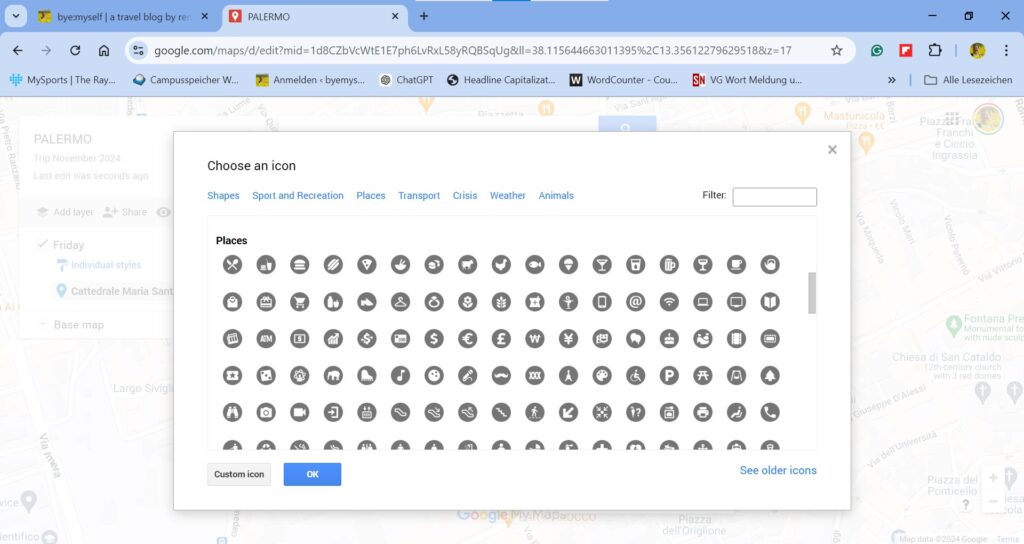
Task: Select the video camera icon
Action: (300, 412)
